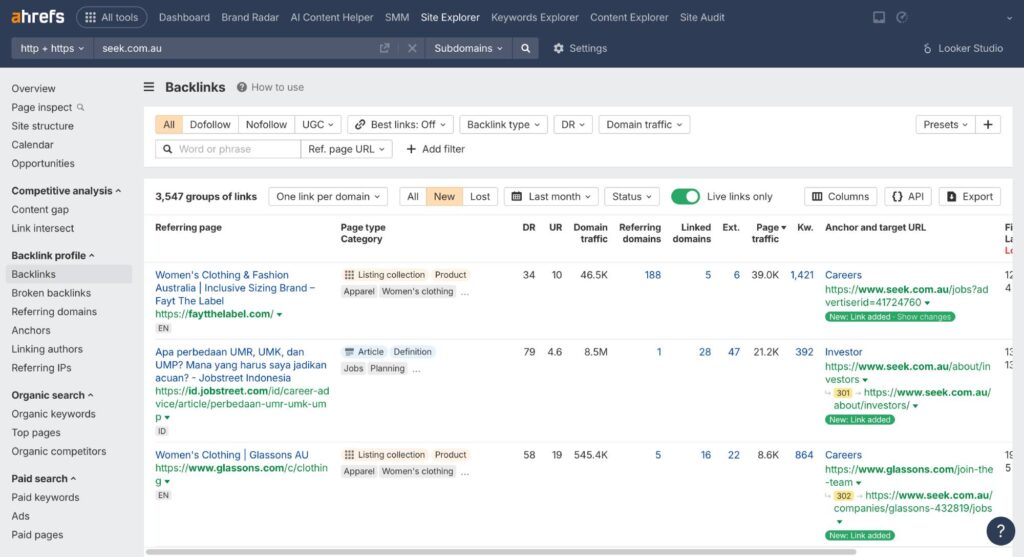Clear the seek.com.au URL field
The height and width of the screenshot is (557, 1024).
(x=412, y=48)
